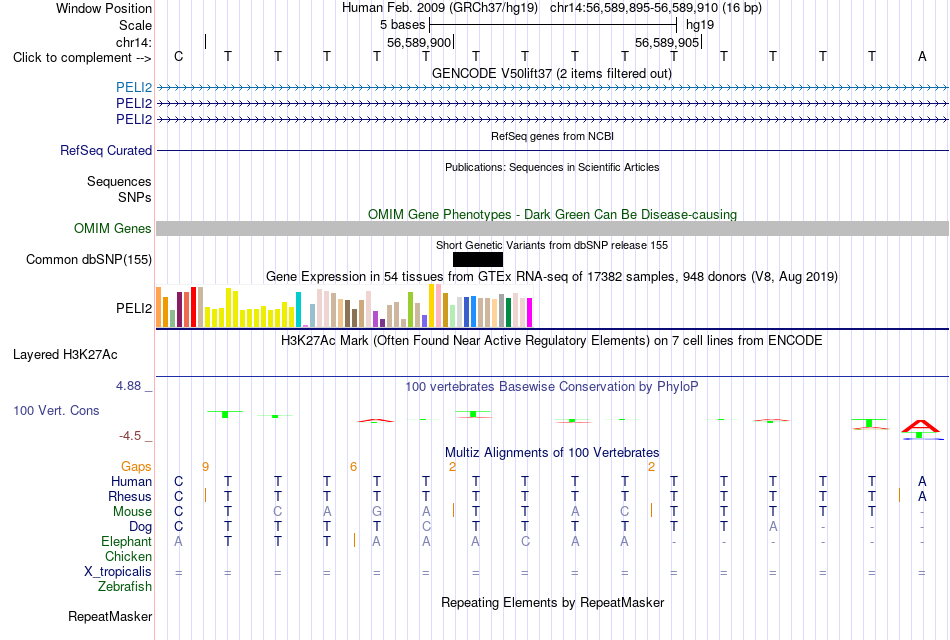
Task: Click the position label 56,589,905
Action: [667, 42]
